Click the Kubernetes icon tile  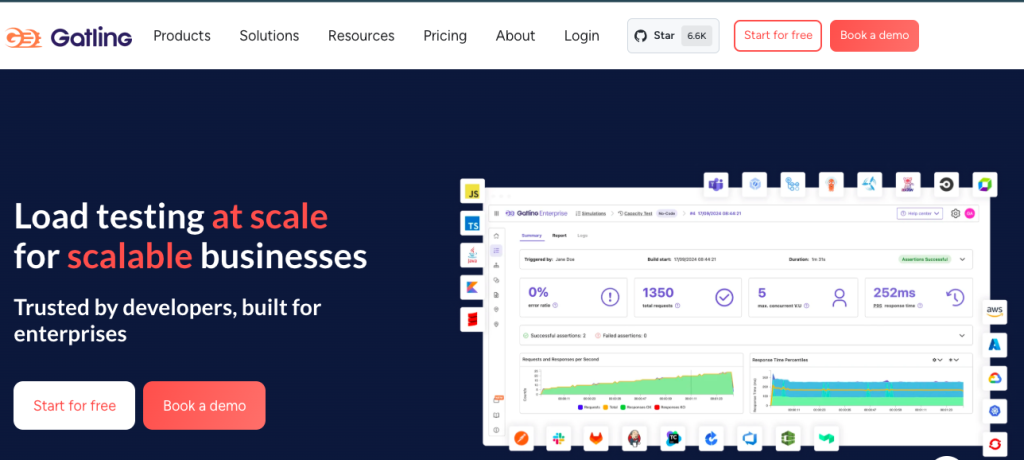point(995,410)
